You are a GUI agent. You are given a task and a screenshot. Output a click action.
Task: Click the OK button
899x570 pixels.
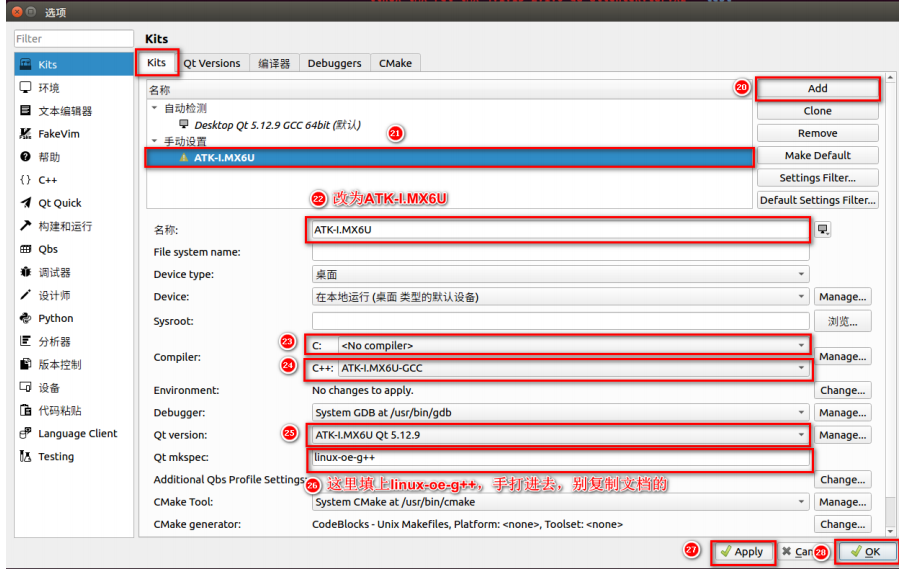pyautogui.click(x=867, y=552)
